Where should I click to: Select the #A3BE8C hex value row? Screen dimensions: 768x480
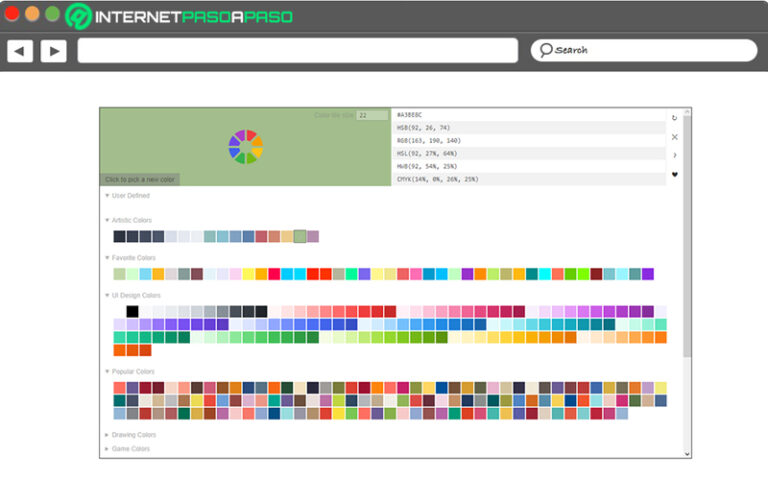(528, 115)
